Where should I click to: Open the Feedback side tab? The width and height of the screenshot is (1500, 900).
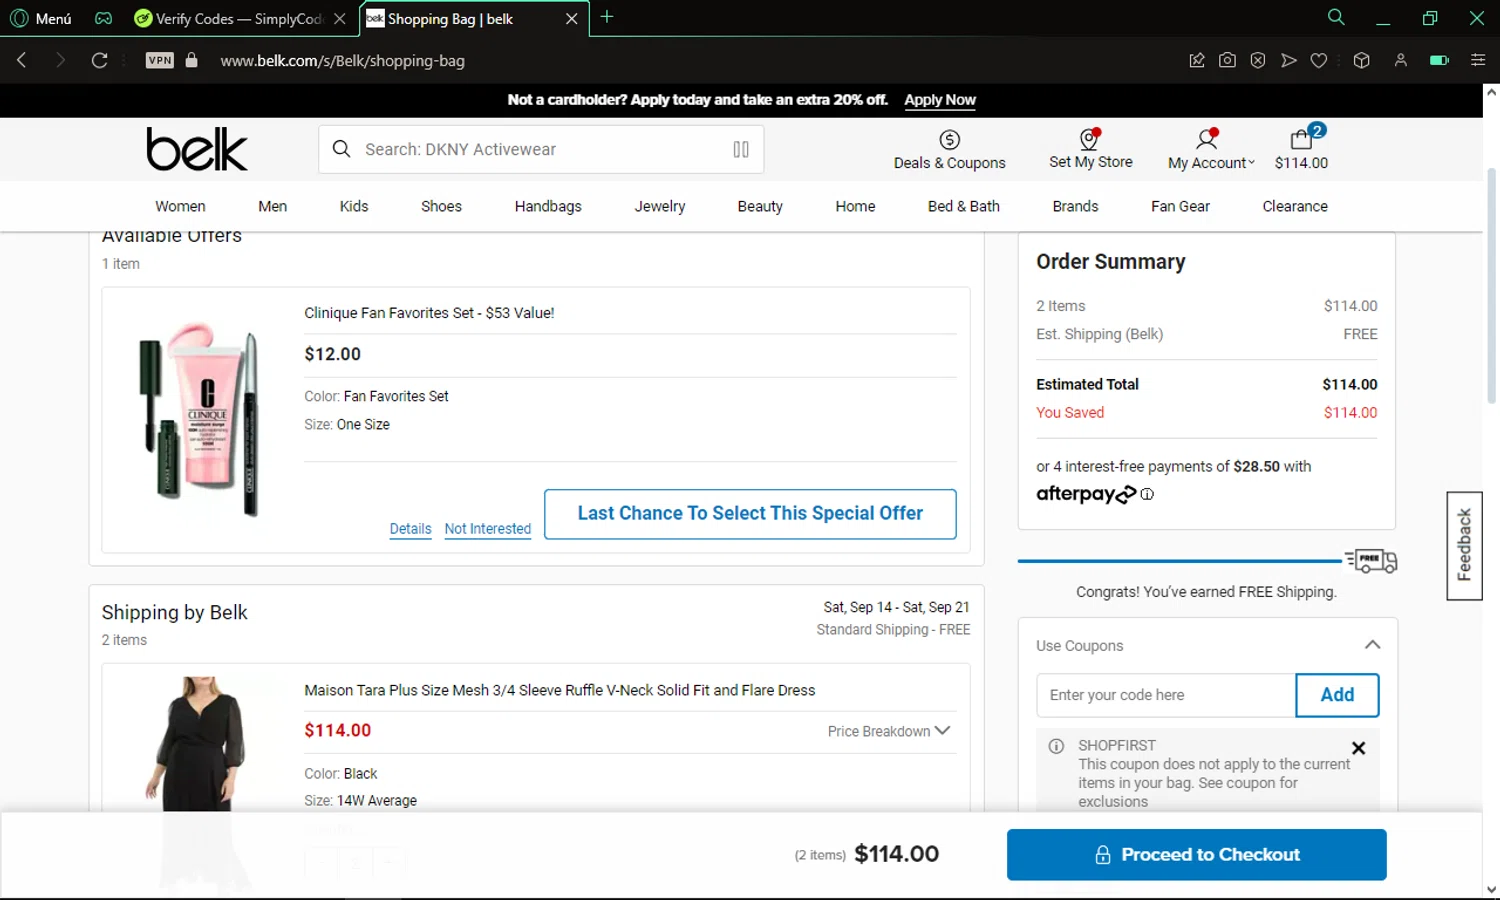(1464, 546)
